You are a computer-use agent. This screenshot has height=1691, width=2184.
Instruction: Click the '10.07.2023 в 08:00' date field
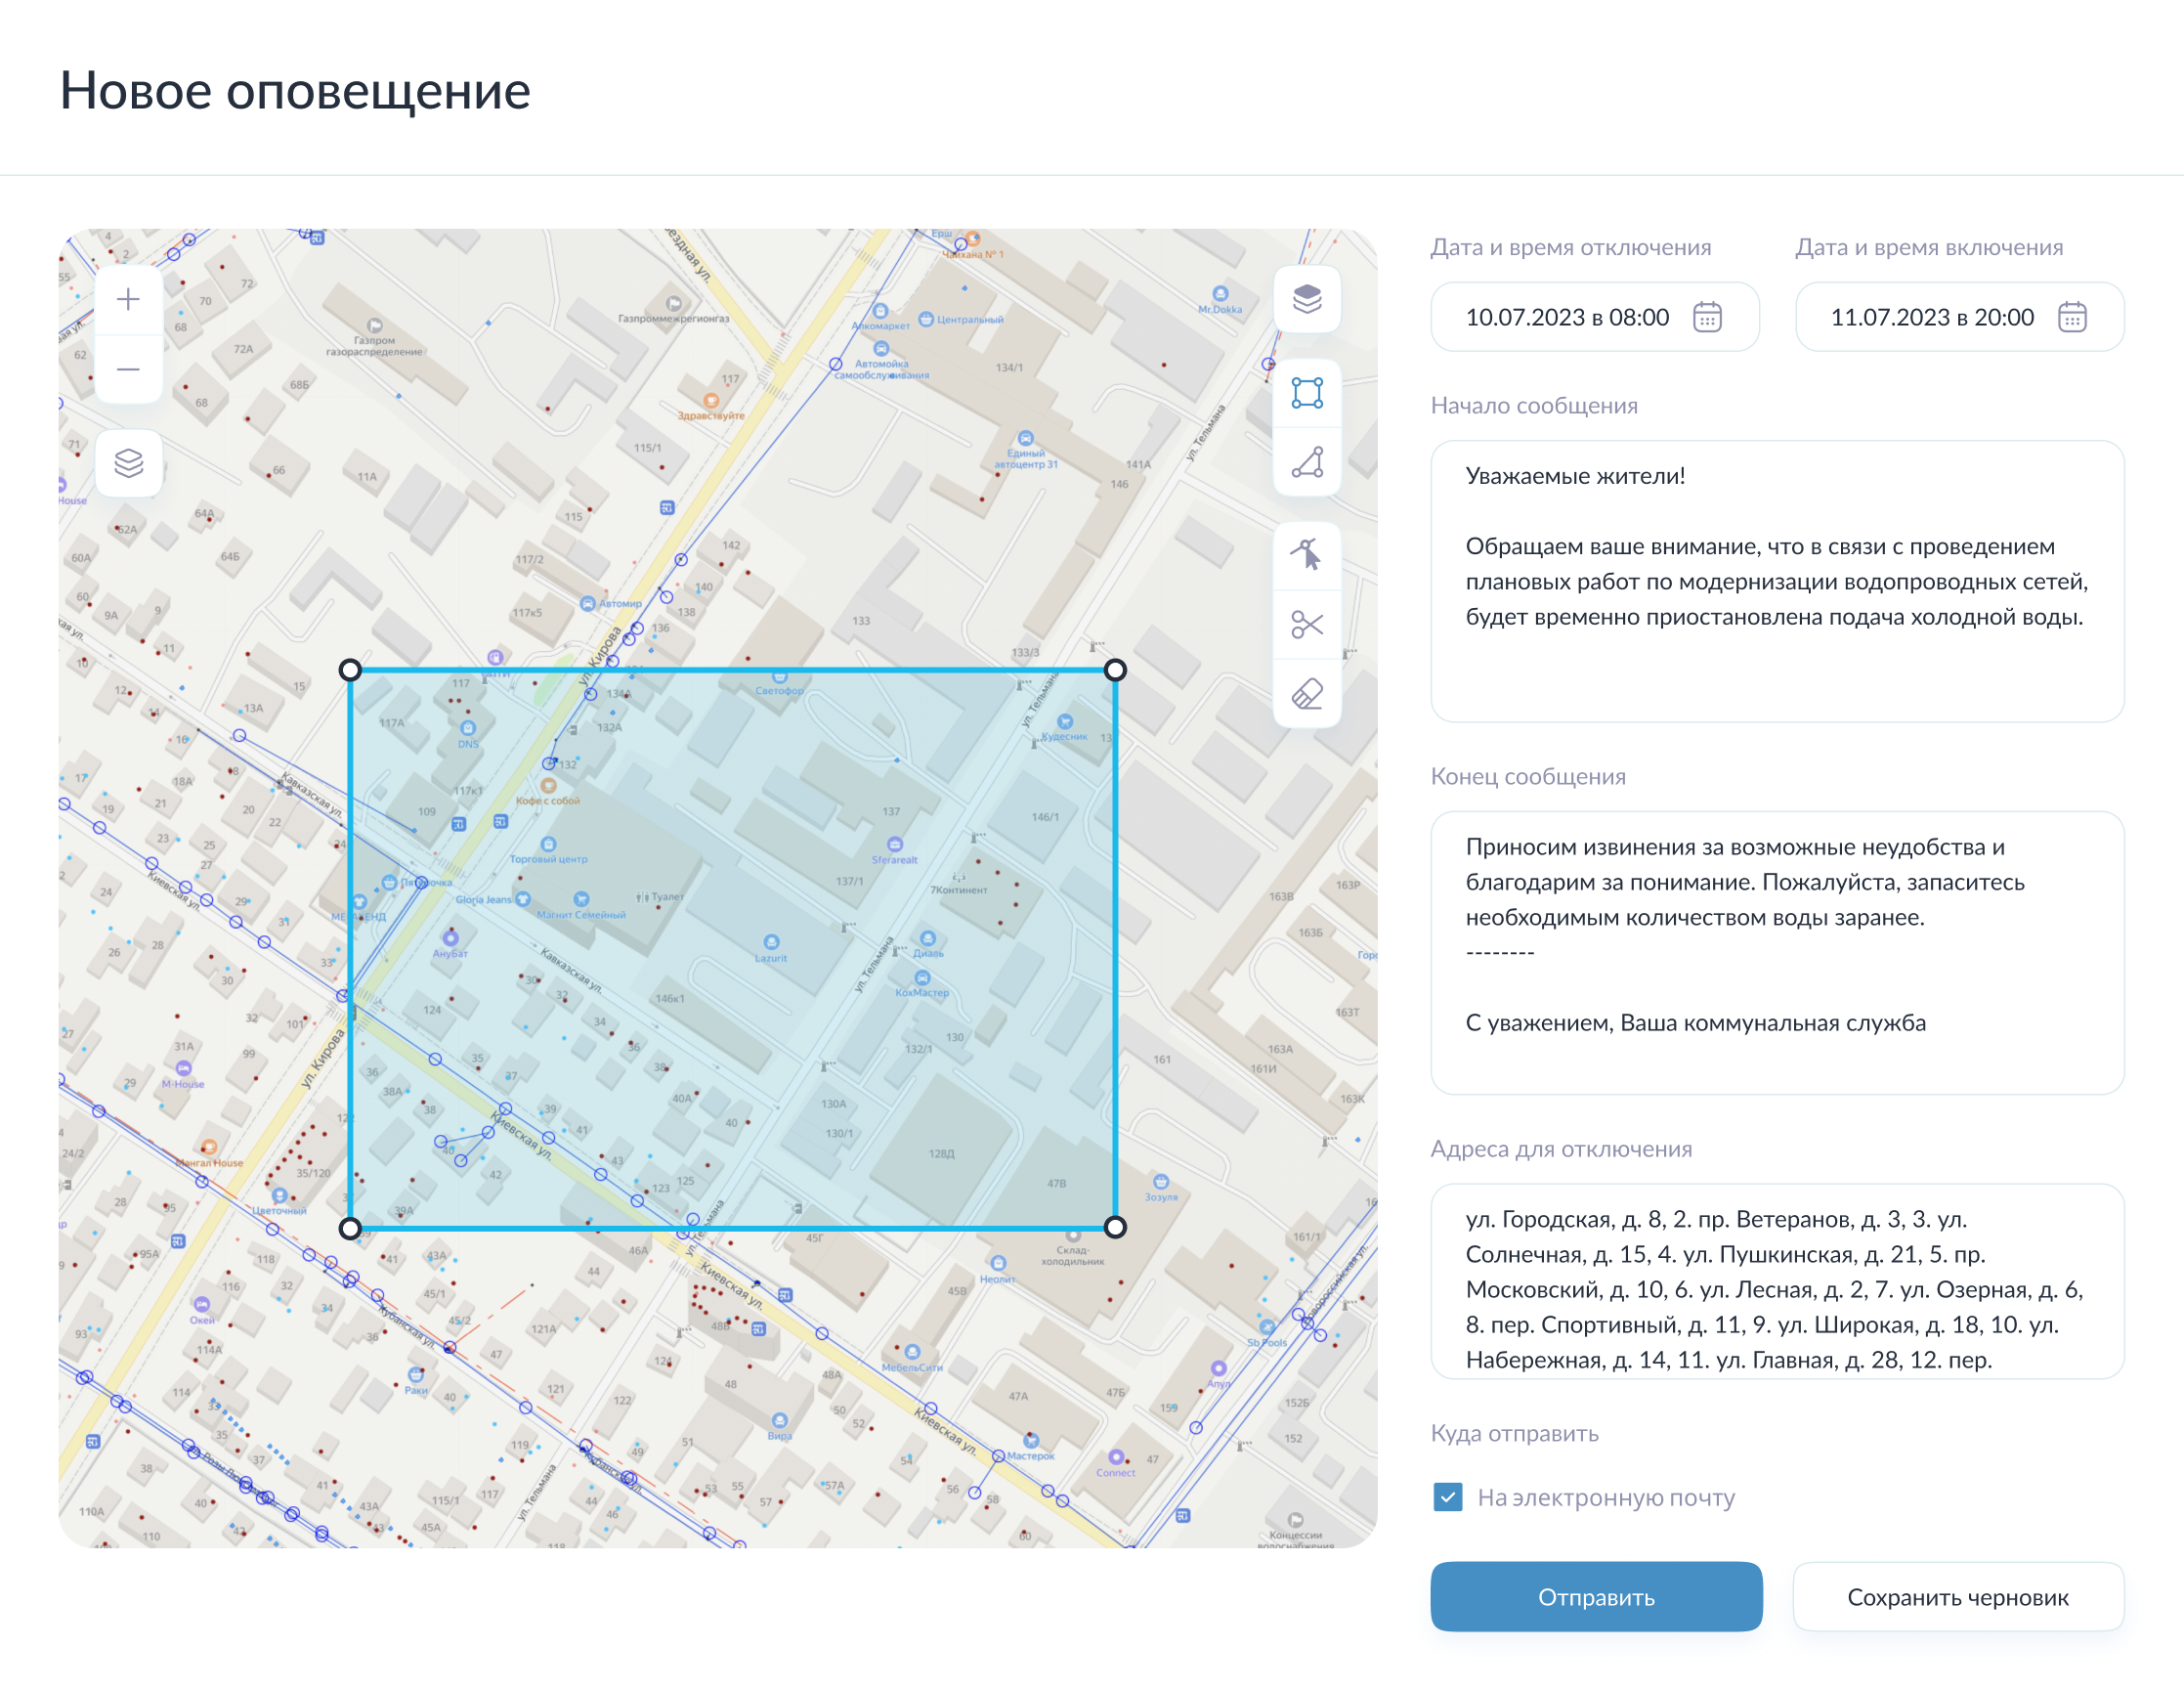click(1570, 317)
